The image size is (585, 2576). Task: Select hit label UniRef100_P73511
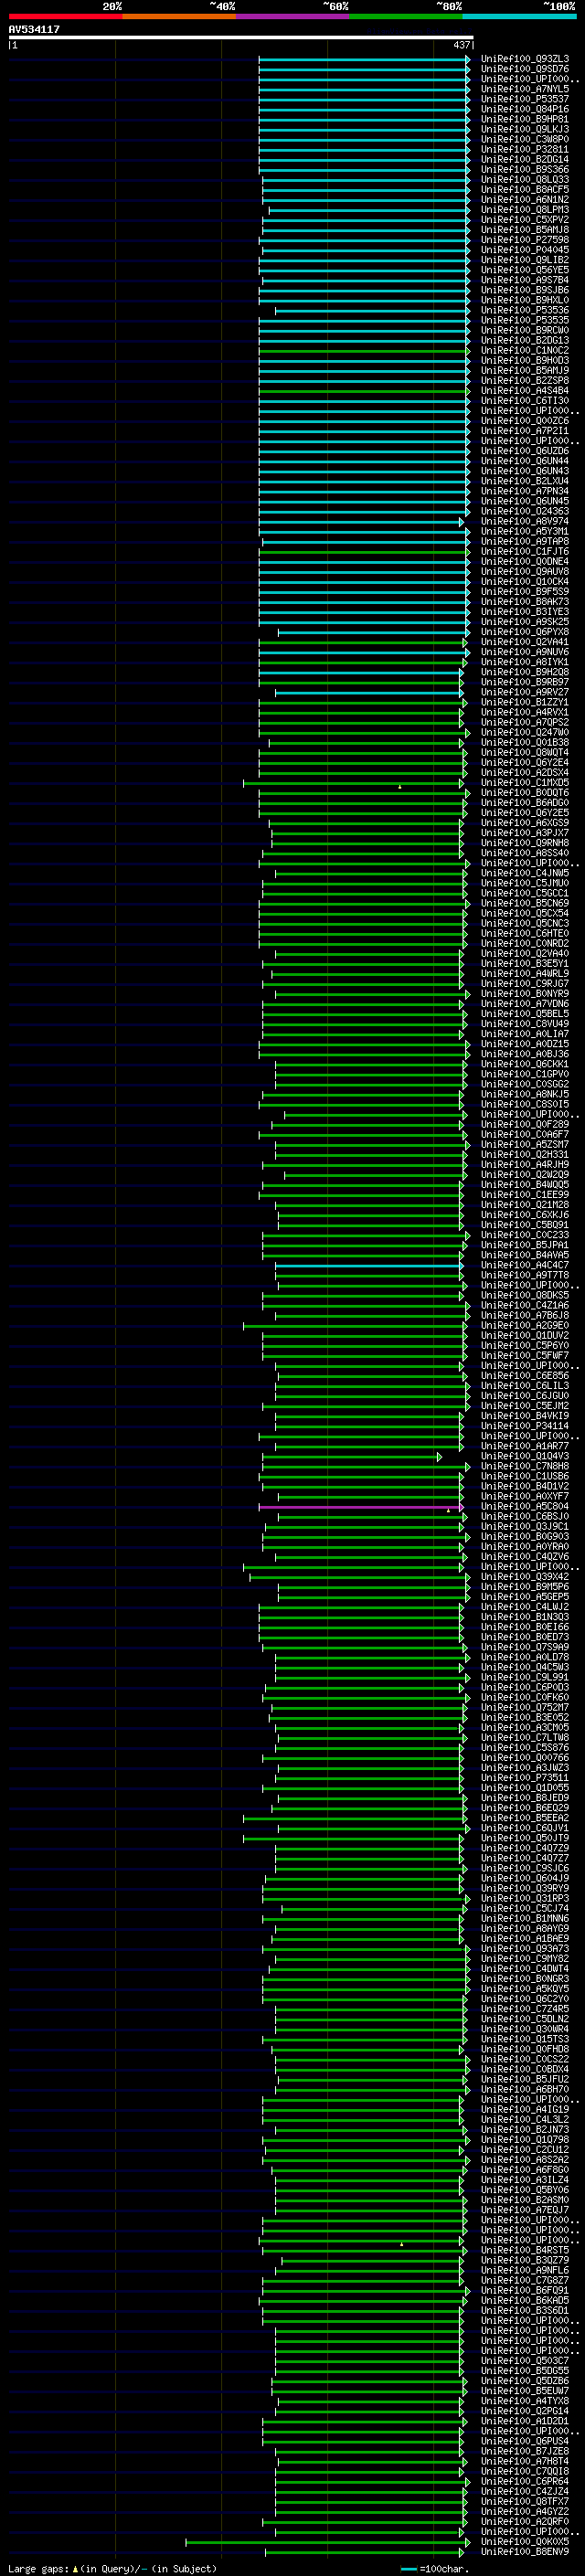coord(524,1778)
